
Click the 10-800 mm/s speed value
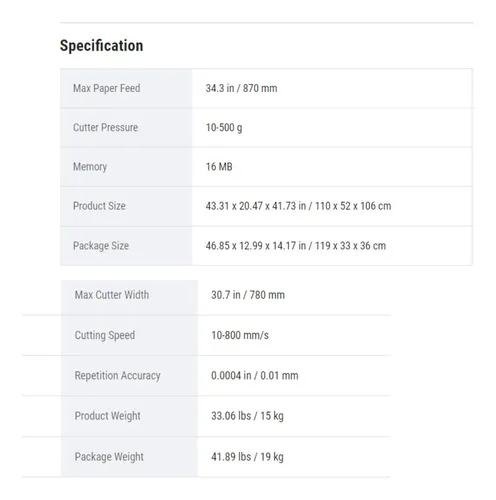[x=240, y=335]
